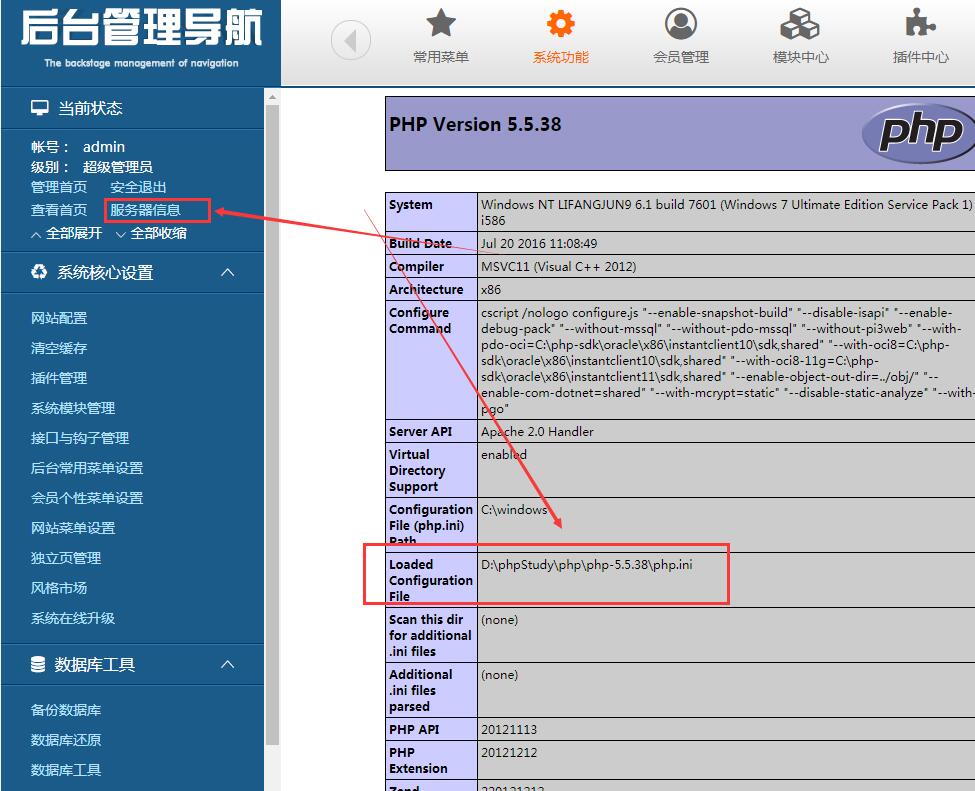The height and width of the screenshot is (791, 975).
Task: Click the monitor icon beside 当前状态
Action: point(40,108)
